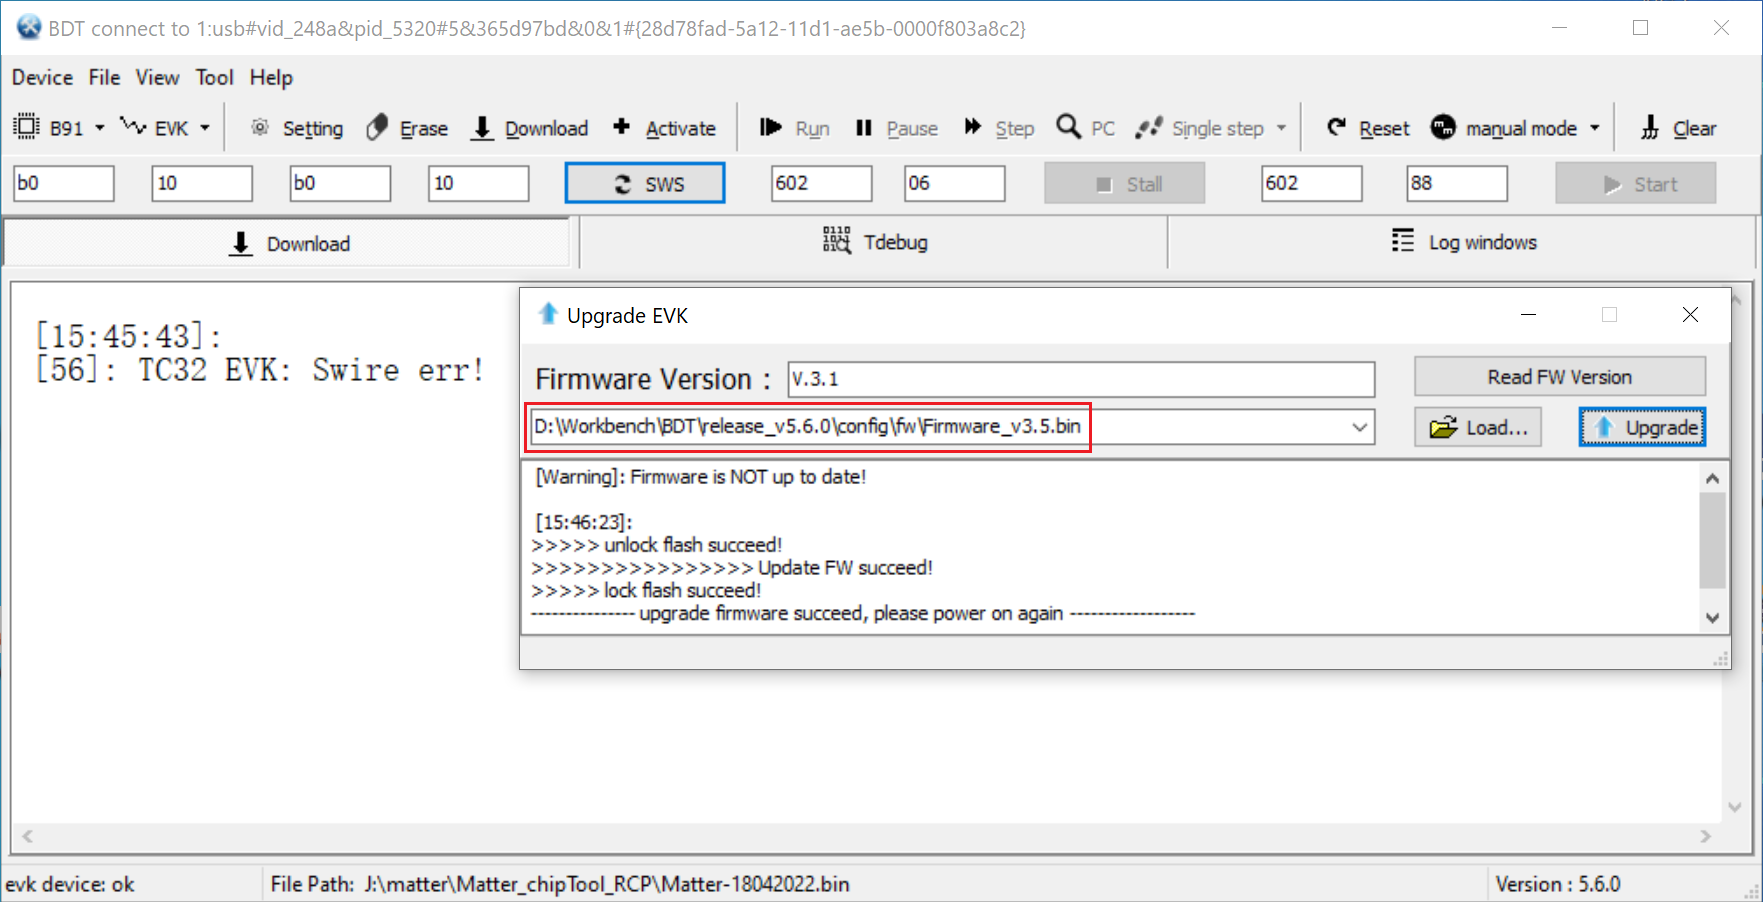Click the Upgrade button
Viewport: 1763px width, 902px height.
(1642, 427)
